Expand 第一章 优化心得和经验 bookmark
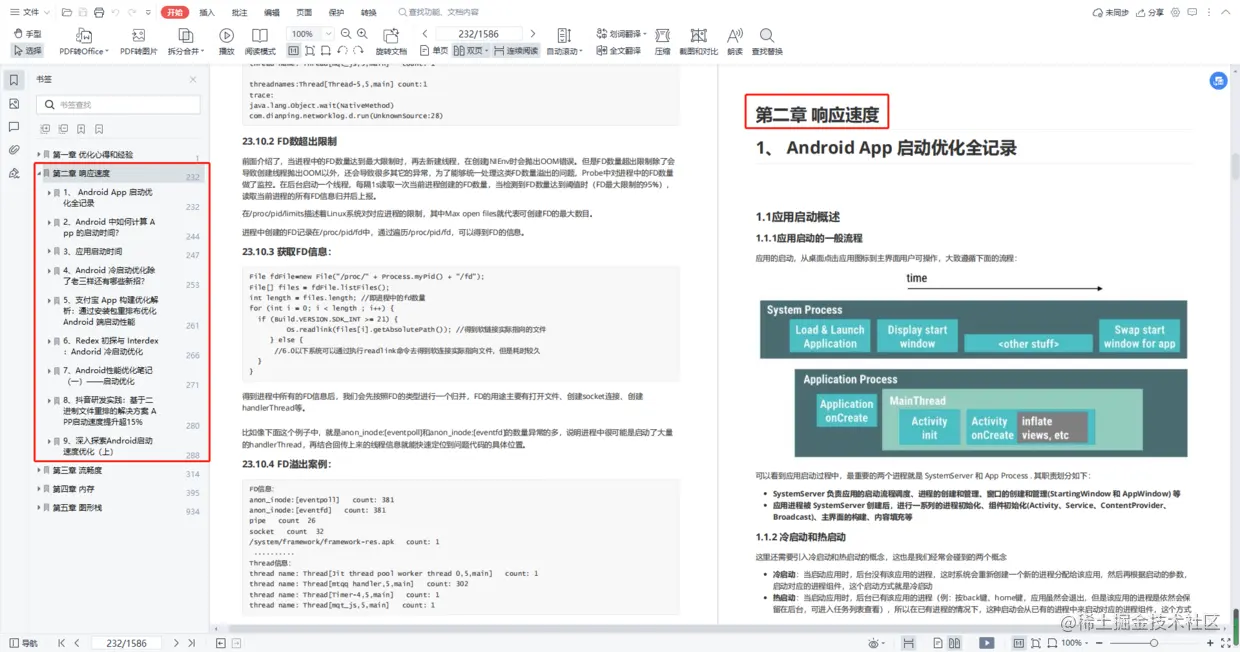This screenshot has height=652, width=1240. point(39,155)
